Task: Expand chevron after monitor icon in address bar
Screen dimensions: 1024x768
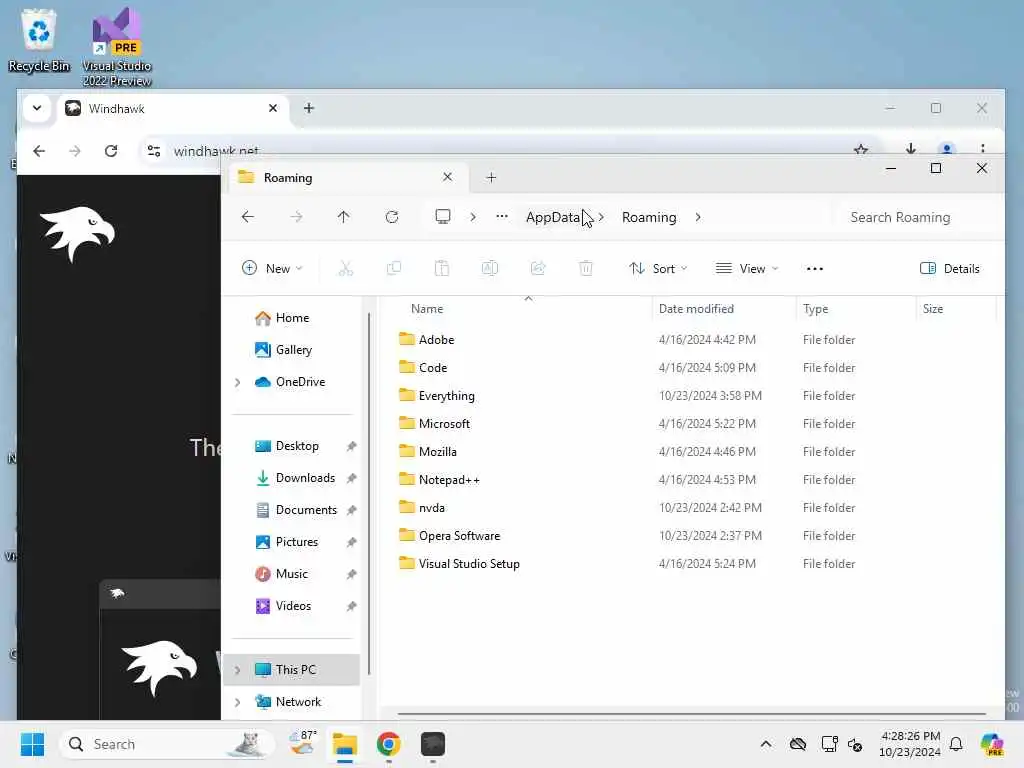Action: point(473,217)
